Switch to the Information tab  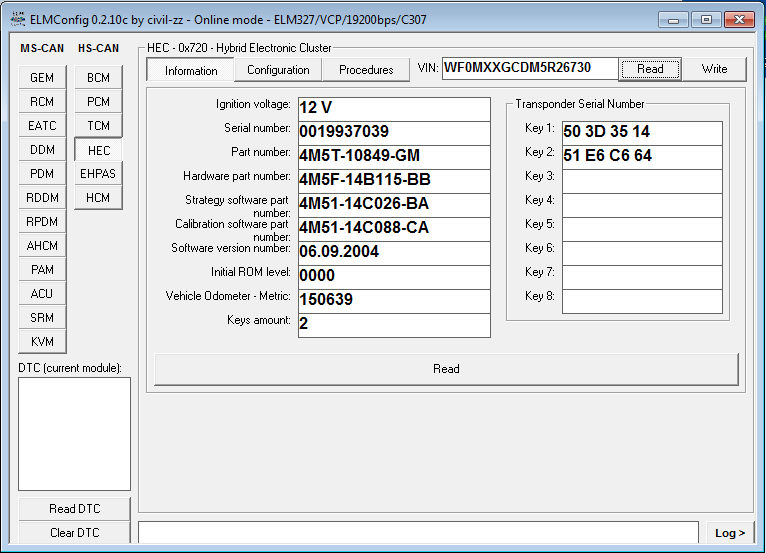[191, 70]
